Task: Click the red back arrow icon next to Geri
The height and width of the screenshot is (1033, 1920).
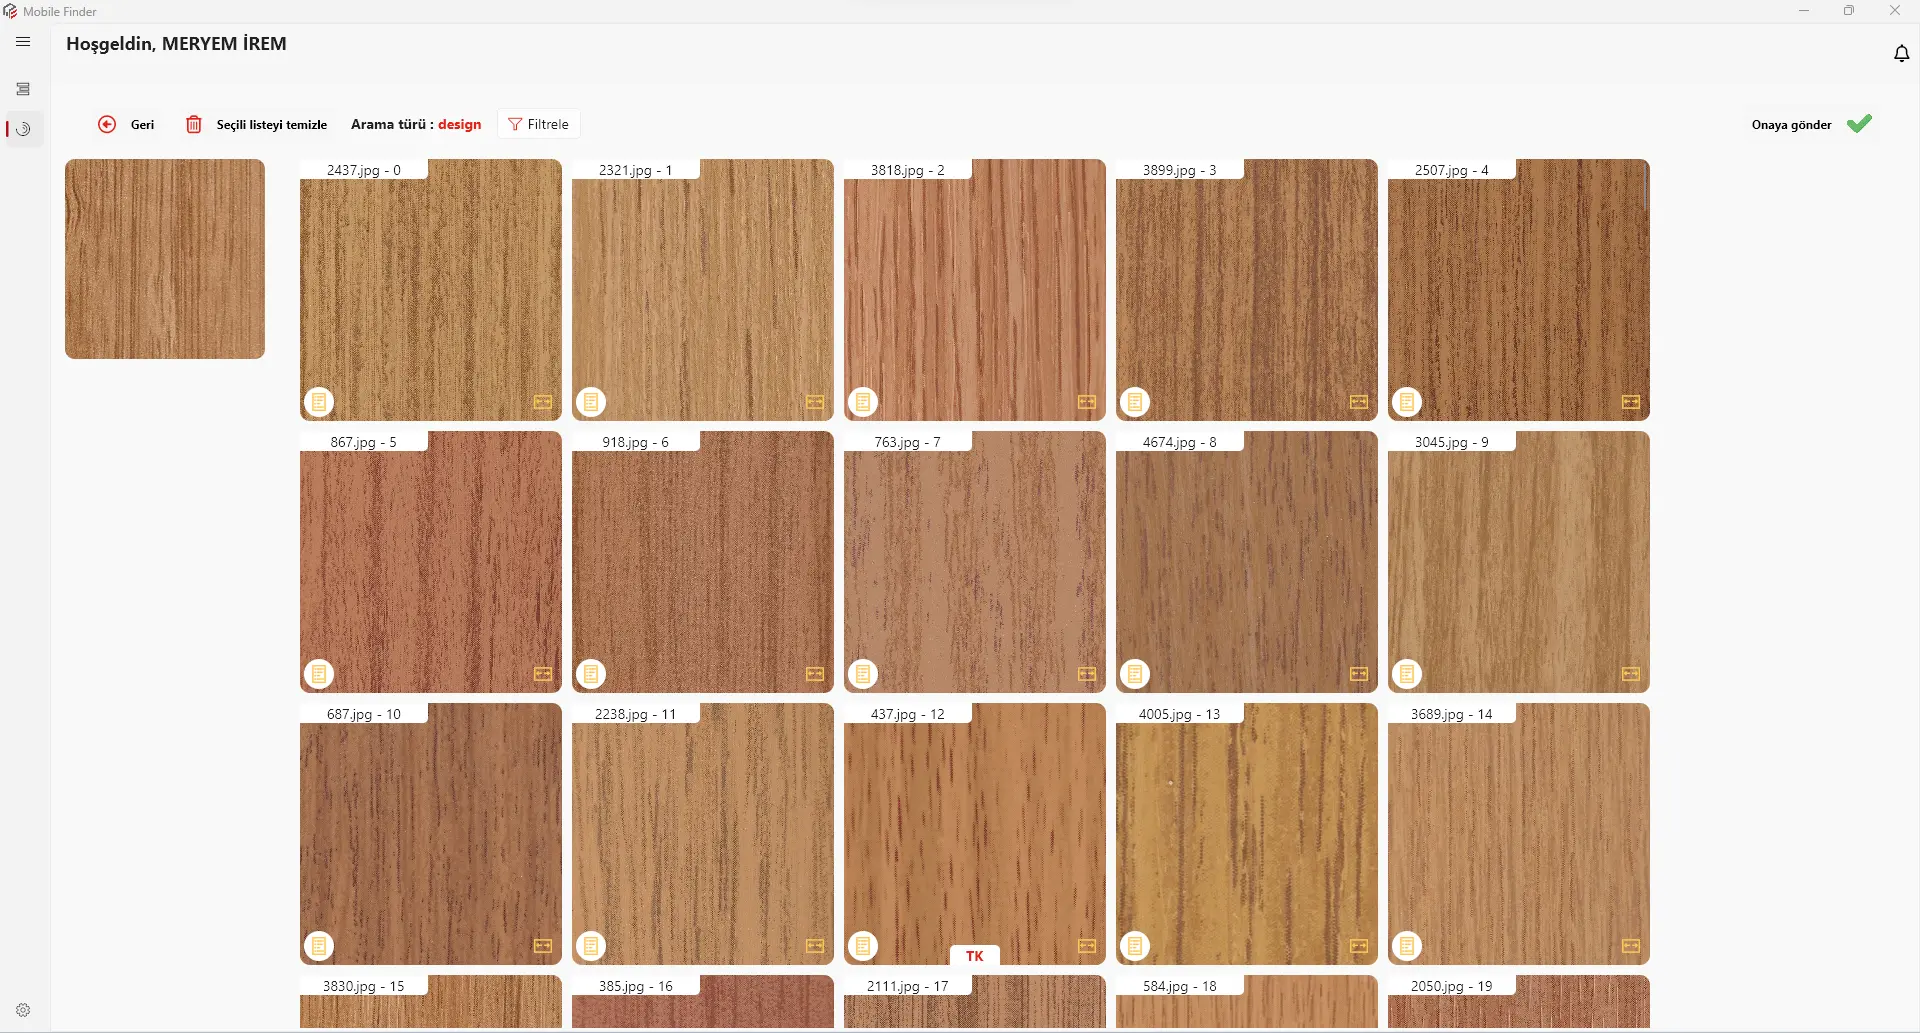Action: pos(107,124)
